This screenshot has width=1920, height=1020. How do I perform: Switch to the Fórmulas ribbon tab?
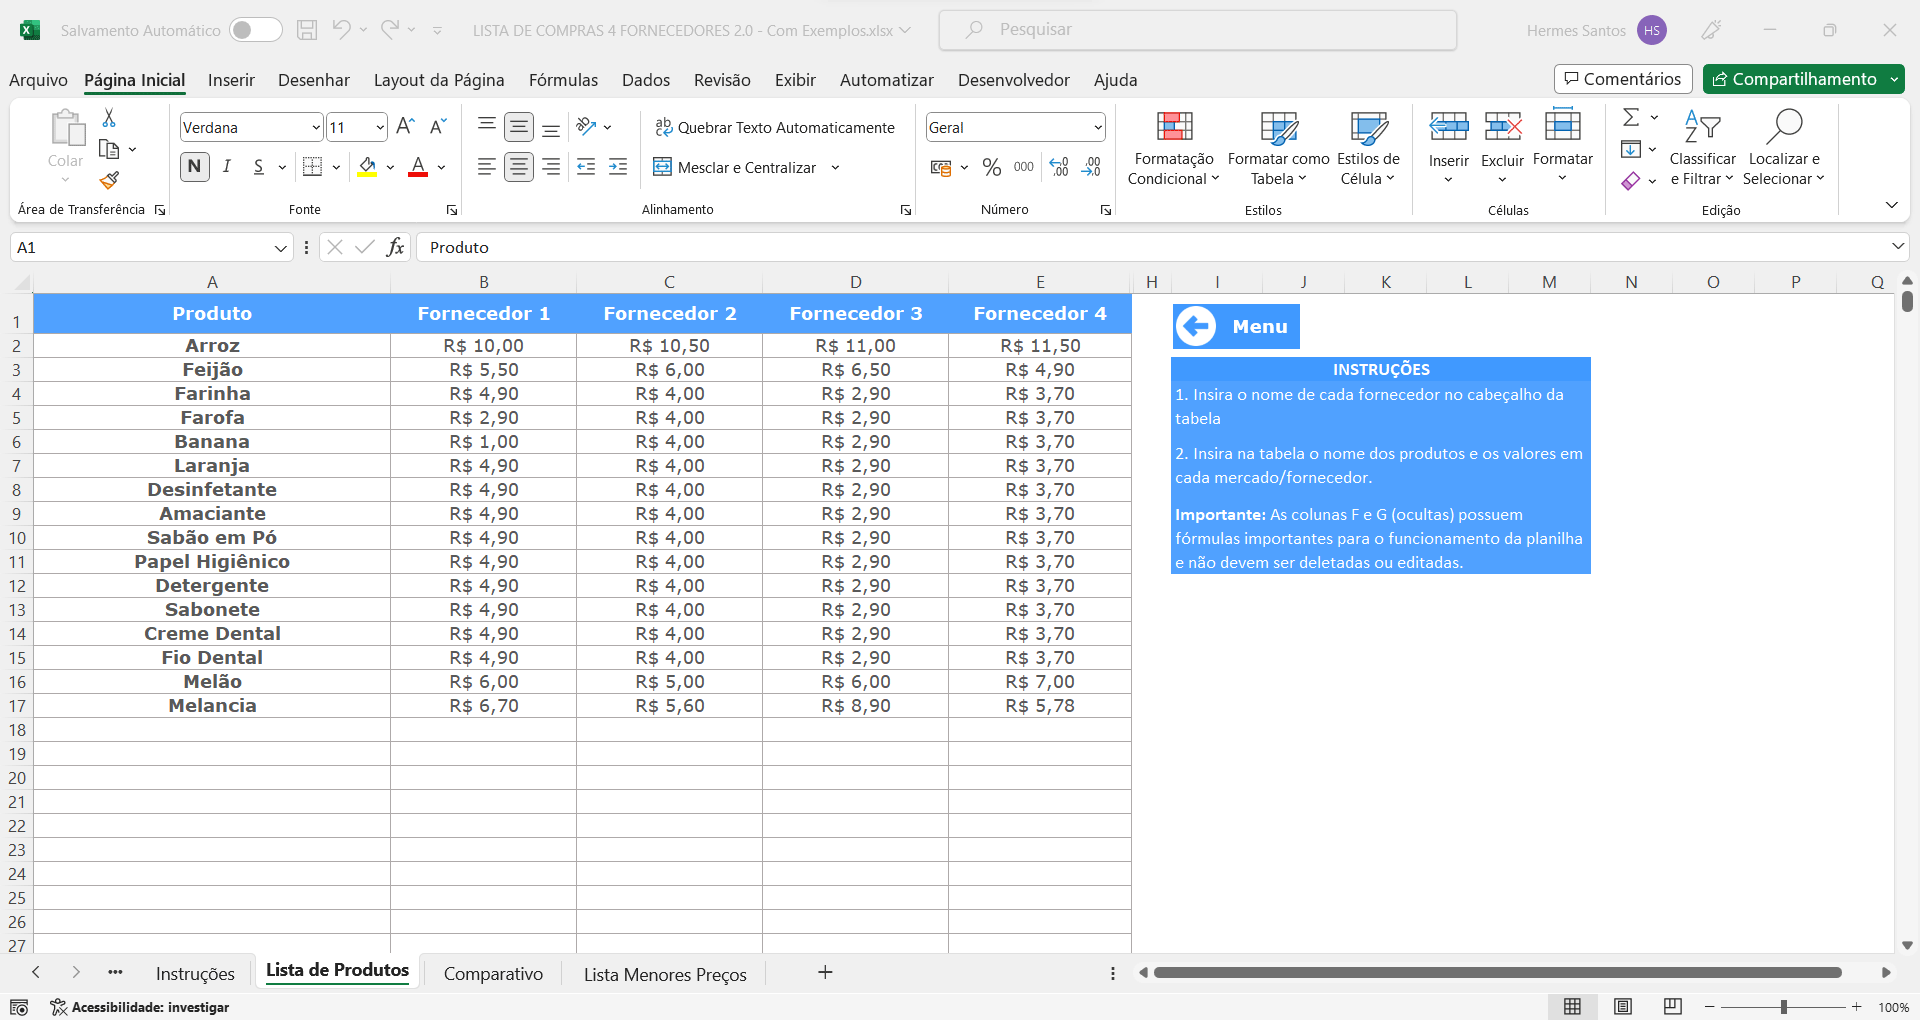pos(563,80)
